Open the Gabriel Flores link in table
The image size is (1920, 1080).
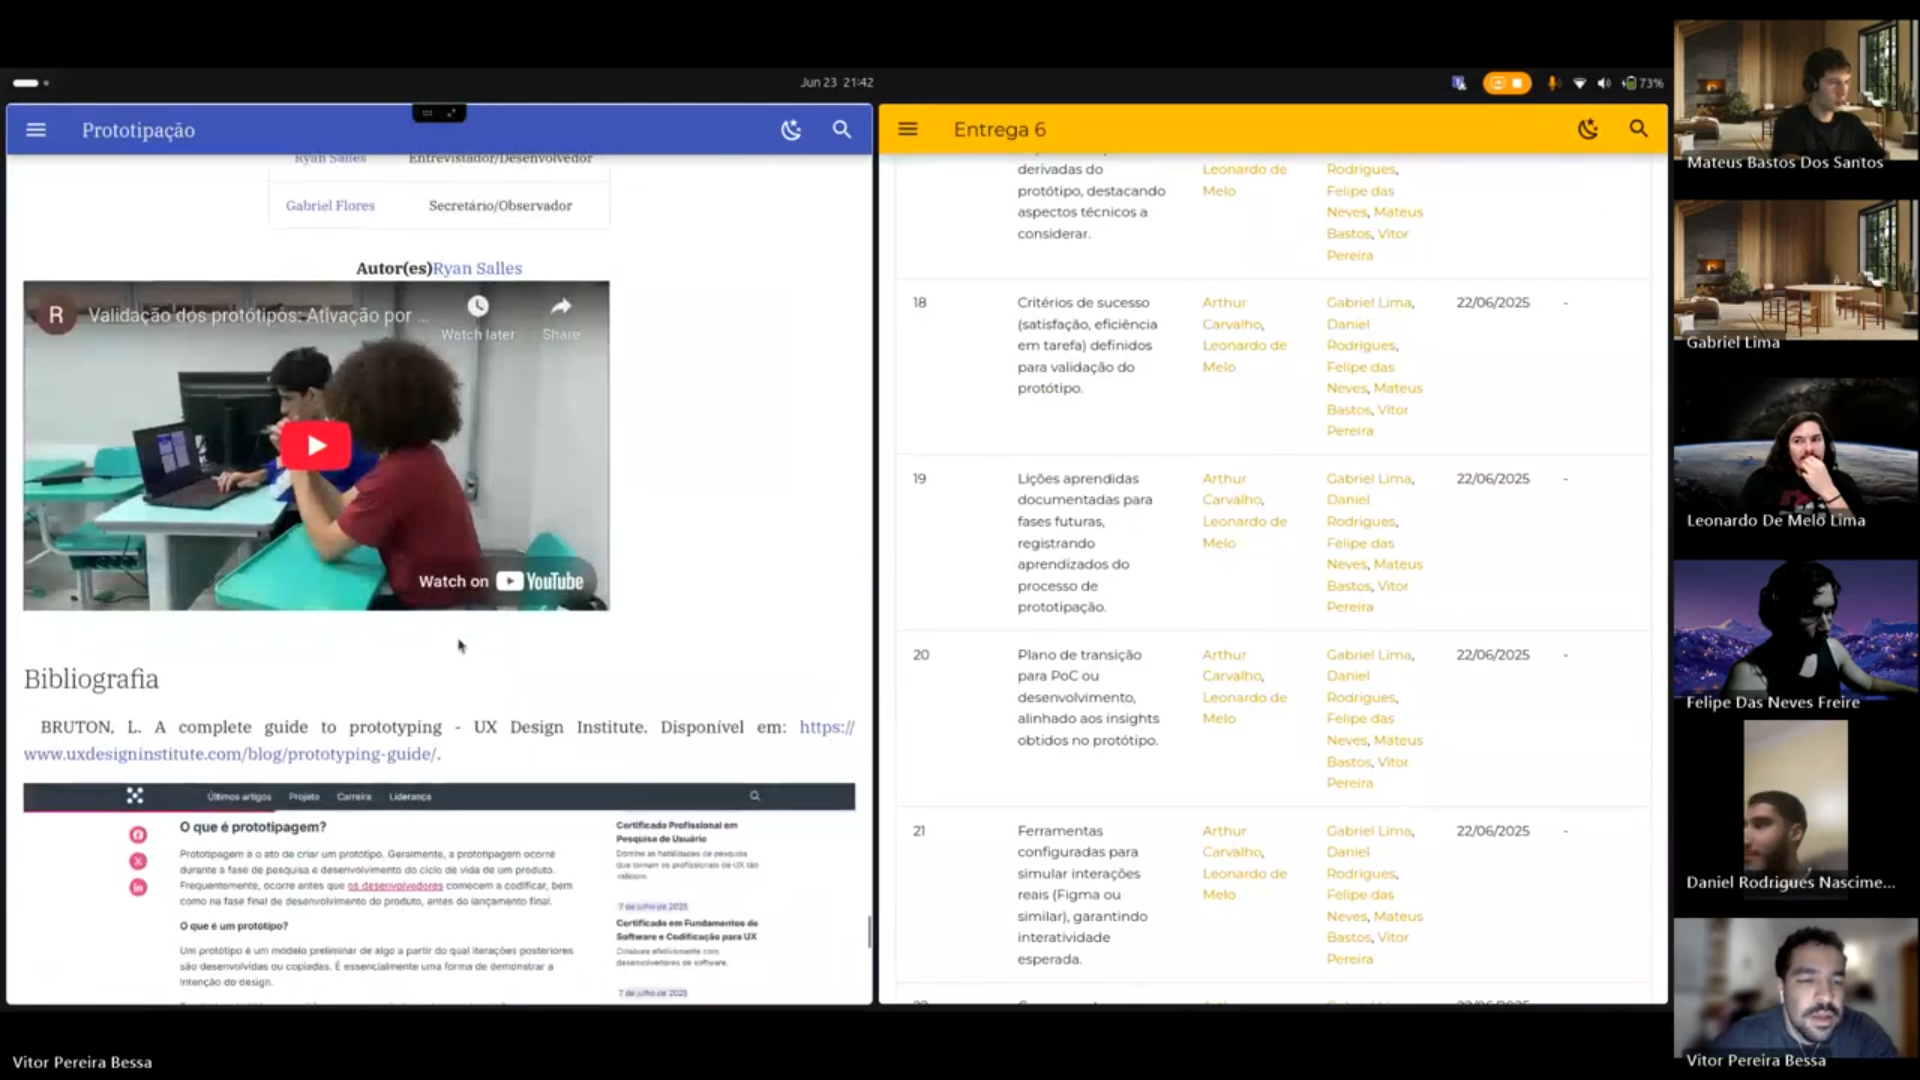click(x=330, y=206)
